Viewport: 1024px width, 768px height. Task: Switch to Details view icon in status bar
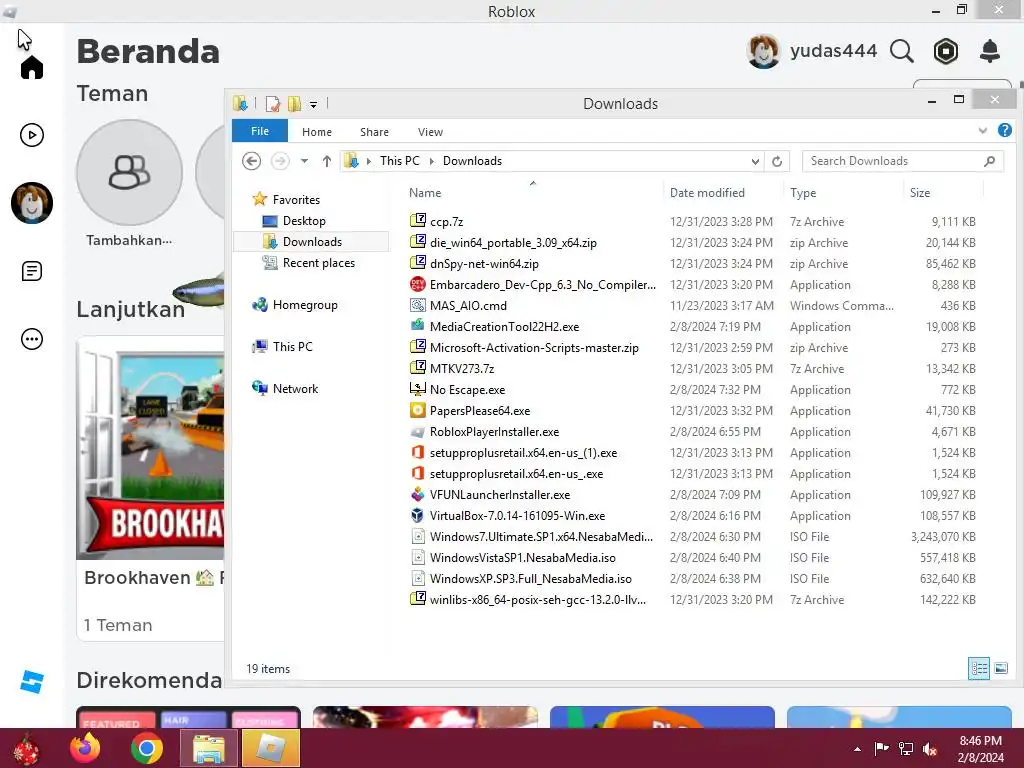[x=979, y=668]
